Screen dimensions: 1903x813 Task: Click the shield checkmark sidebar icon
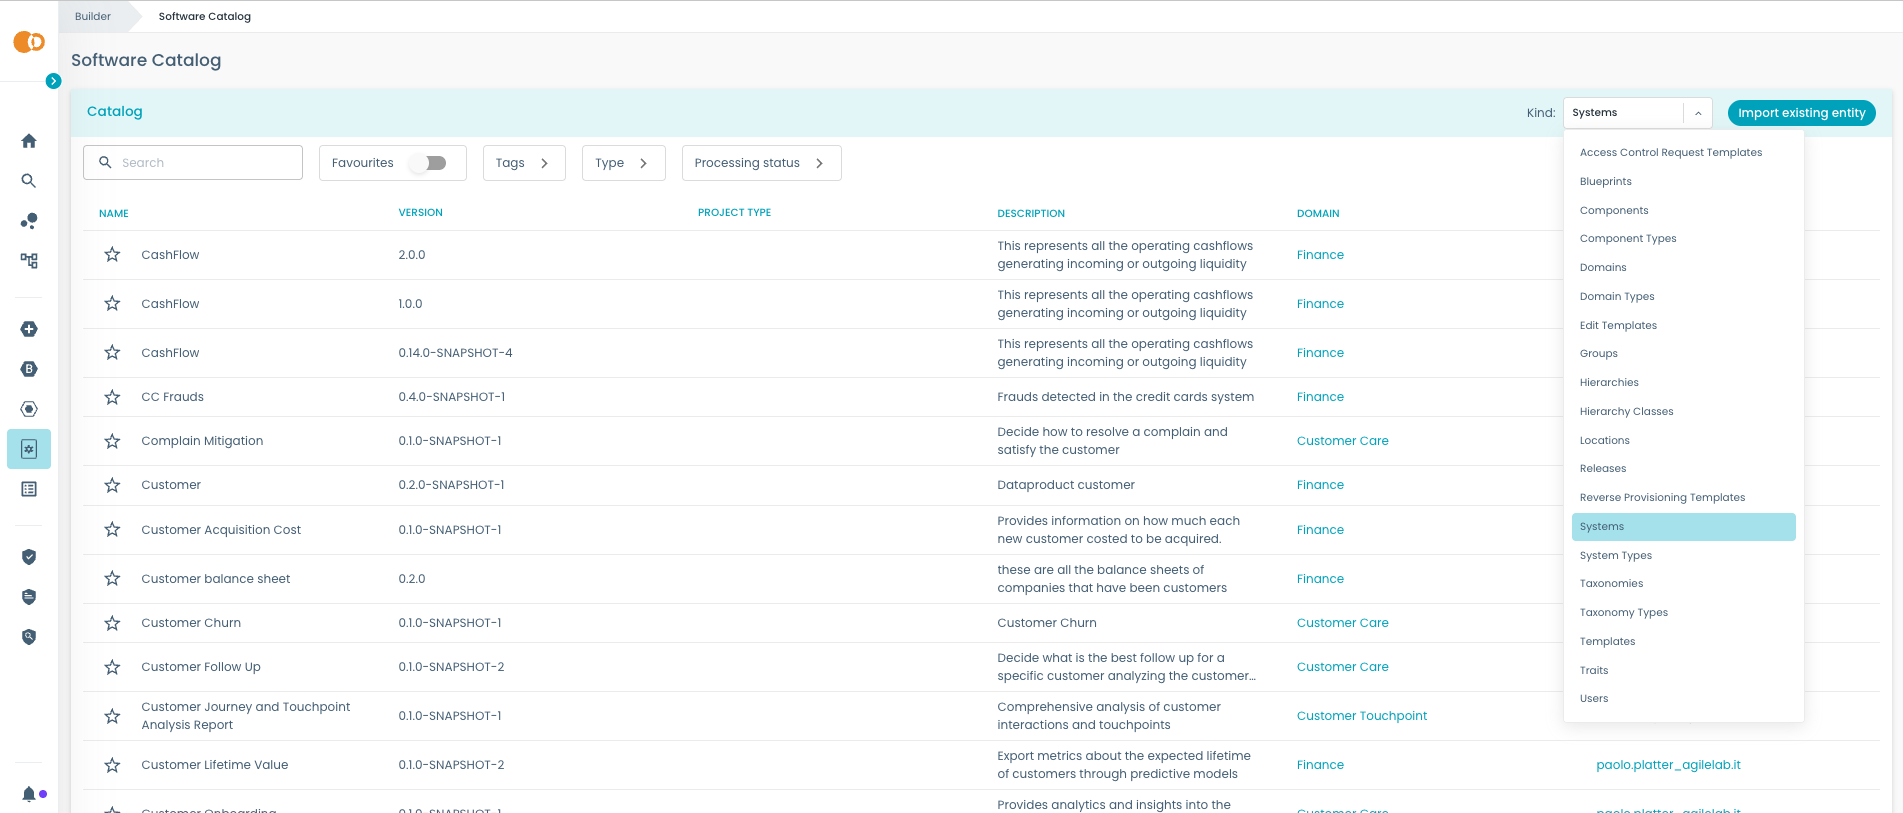29,557
